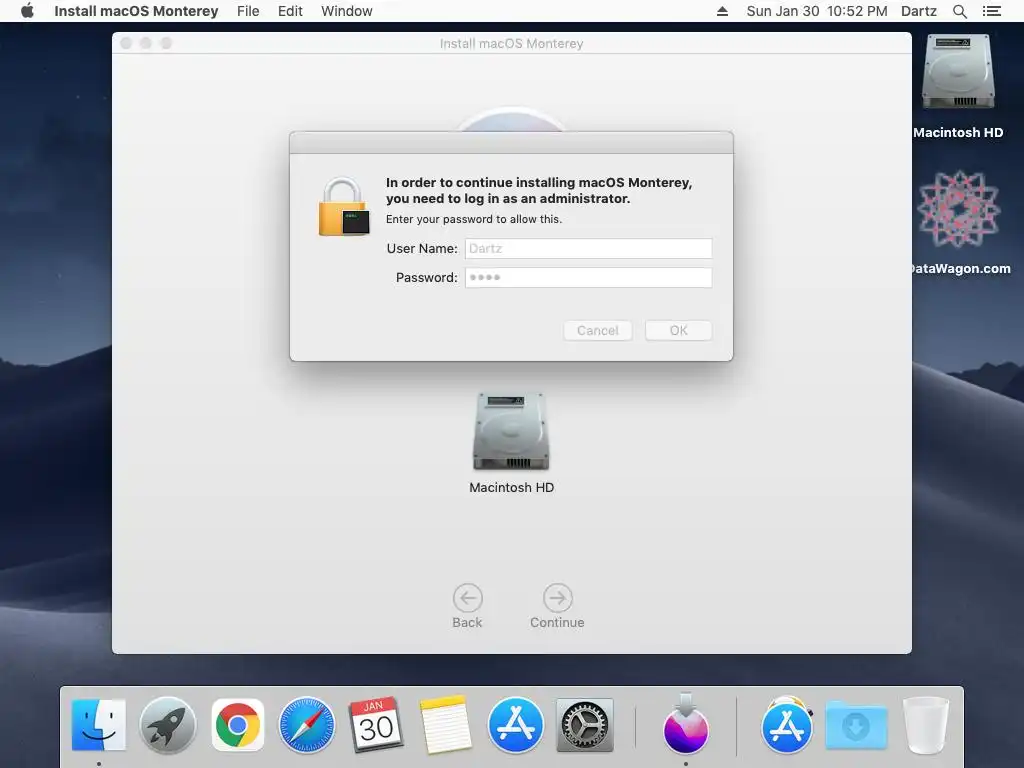Open Calendar from the Dock
Image resolution: width=1024 pixels, height=768 pixels.
(376, 725)
